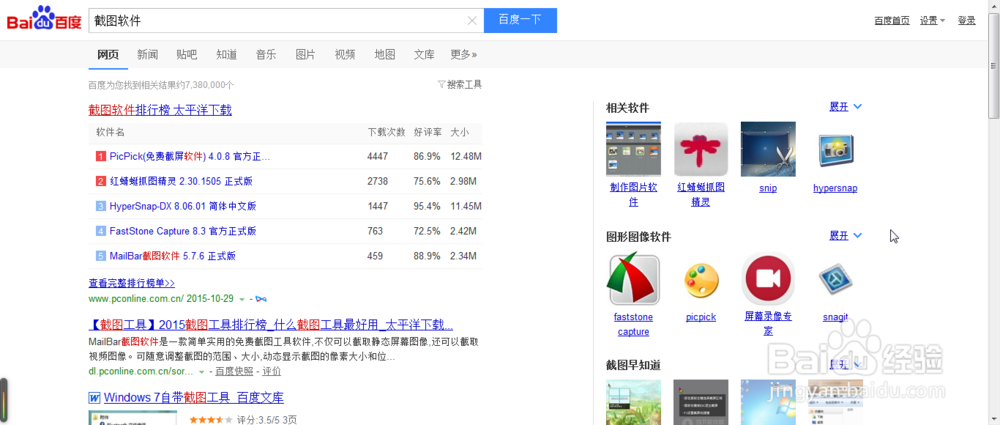Switch to 音乐 tab
This screenshot has height=425, width=1000.
click(266, 54)
